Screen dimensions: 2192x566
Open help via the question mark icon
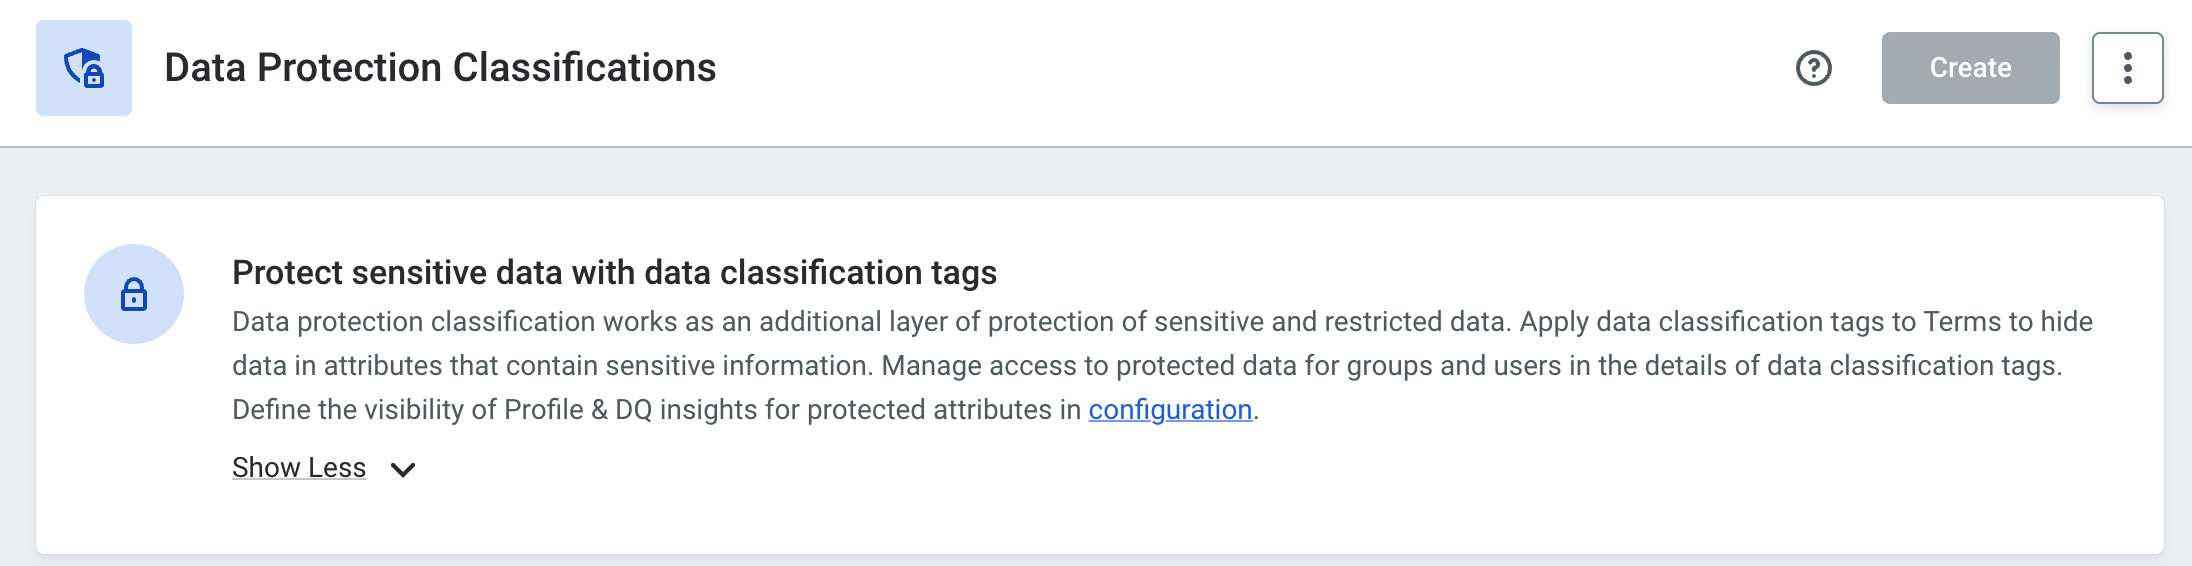point(1813,68)
